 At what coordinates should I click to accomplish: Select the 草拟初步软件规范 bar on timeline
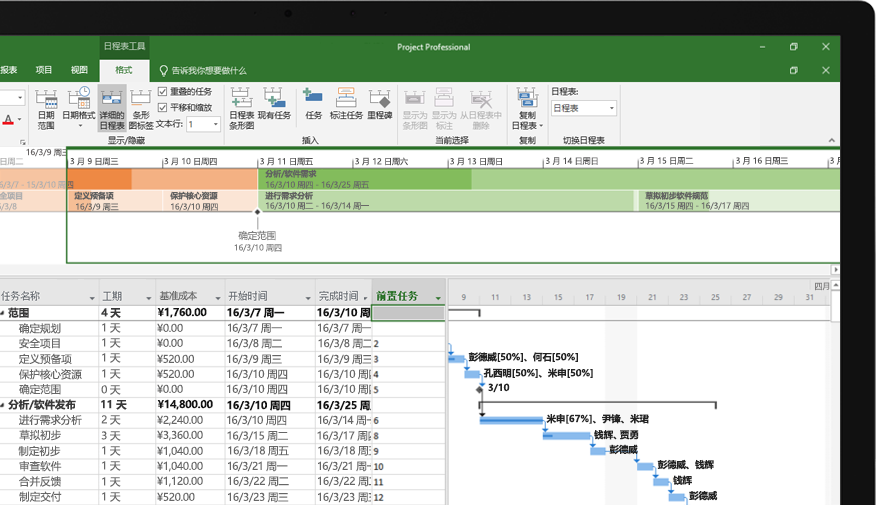tap(739, 201)
